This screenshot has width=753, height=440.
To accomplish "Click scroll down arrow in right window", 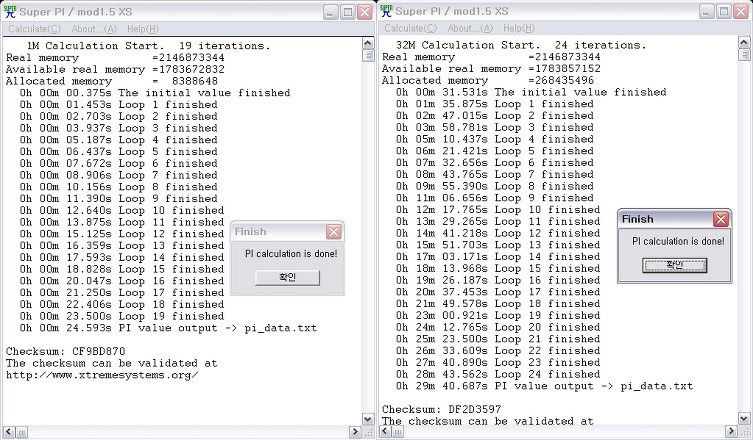I will pyautogui.click(x=744, y=419).
